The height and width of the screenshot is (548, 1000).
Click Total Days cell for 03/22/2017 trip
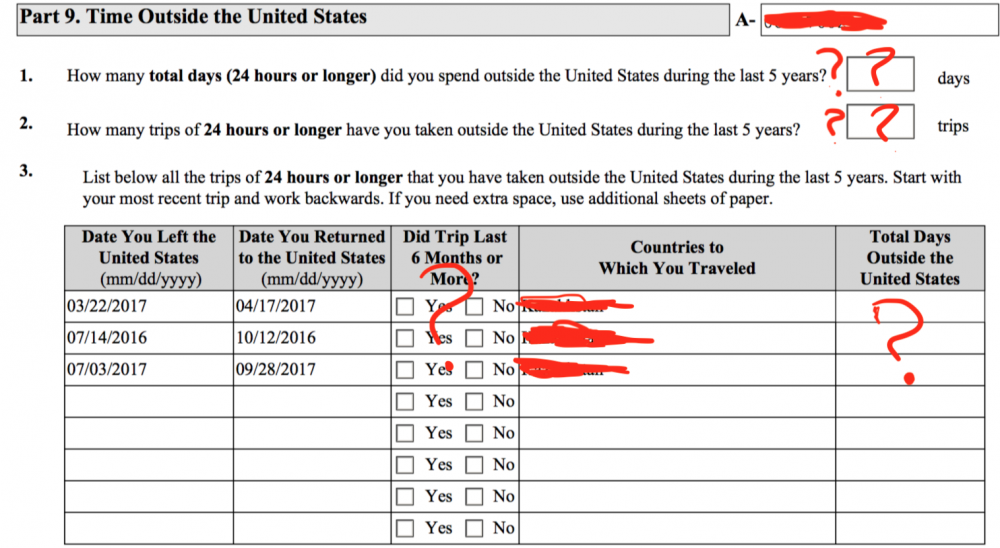[x=910, y=306]
